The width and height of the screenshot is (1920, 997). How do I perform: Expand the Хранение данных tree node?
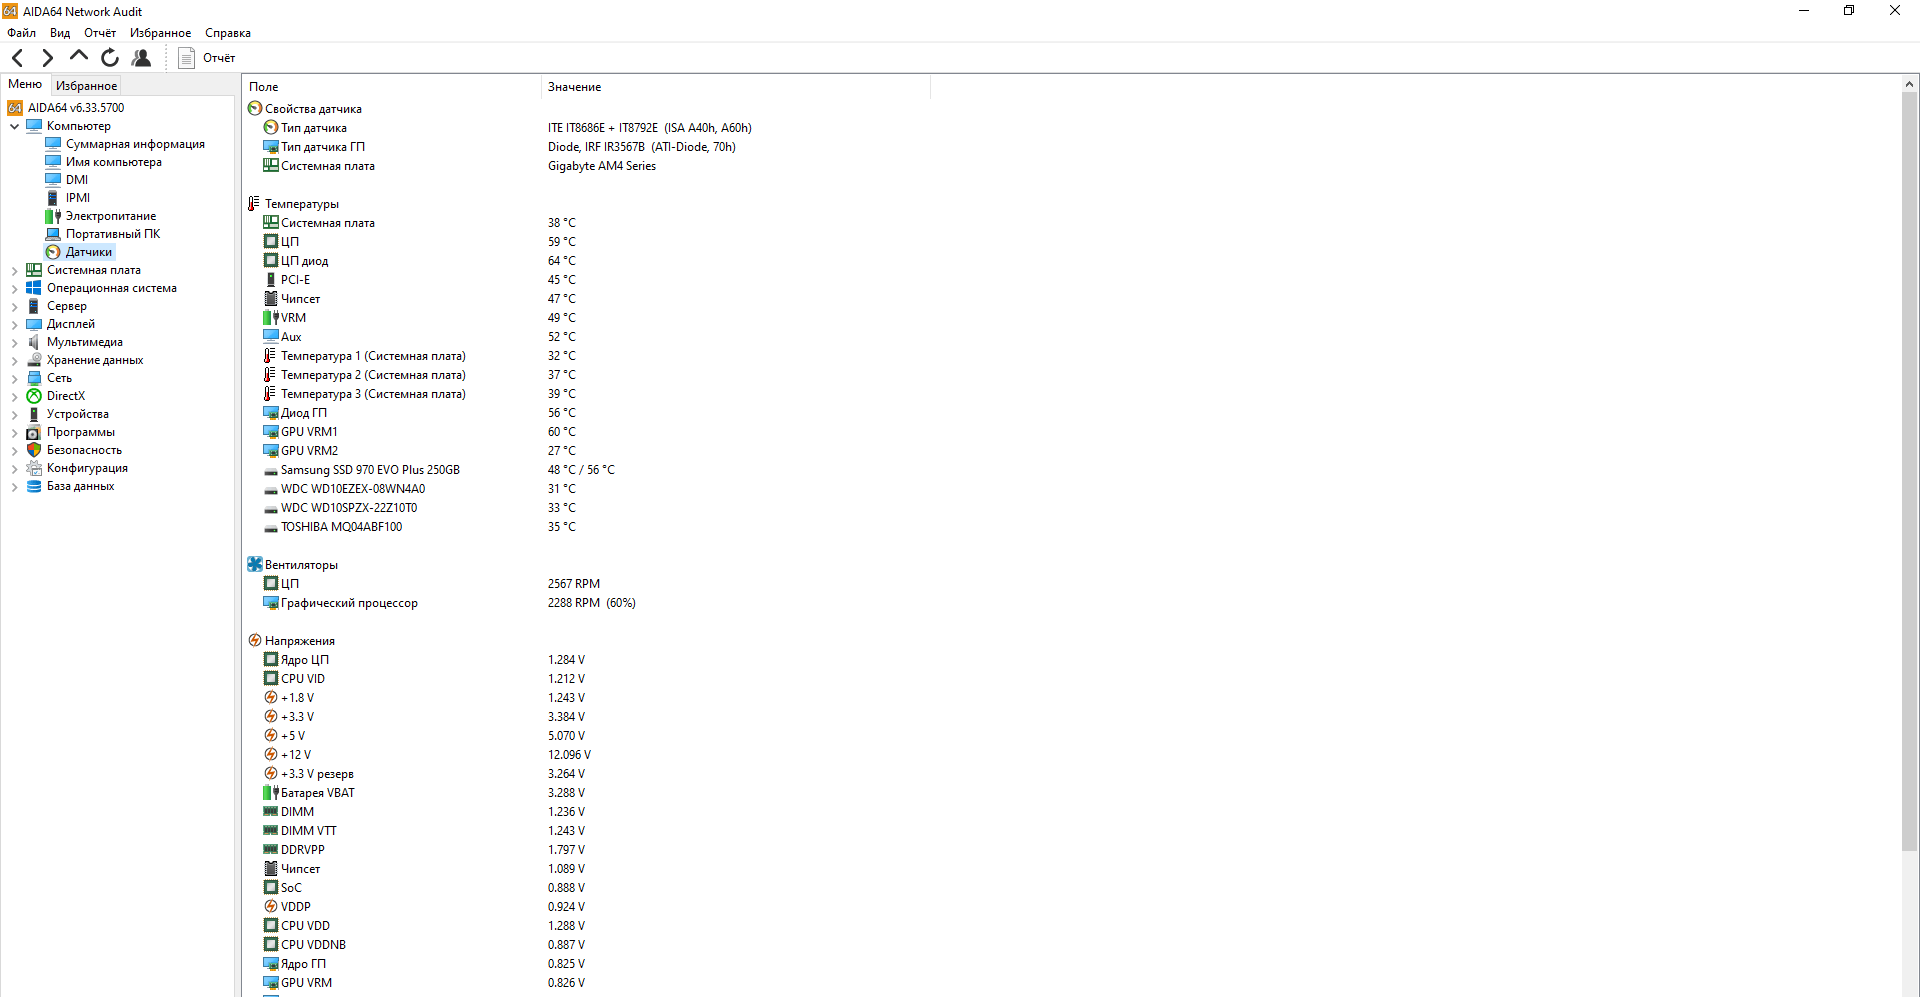point(14,360)
